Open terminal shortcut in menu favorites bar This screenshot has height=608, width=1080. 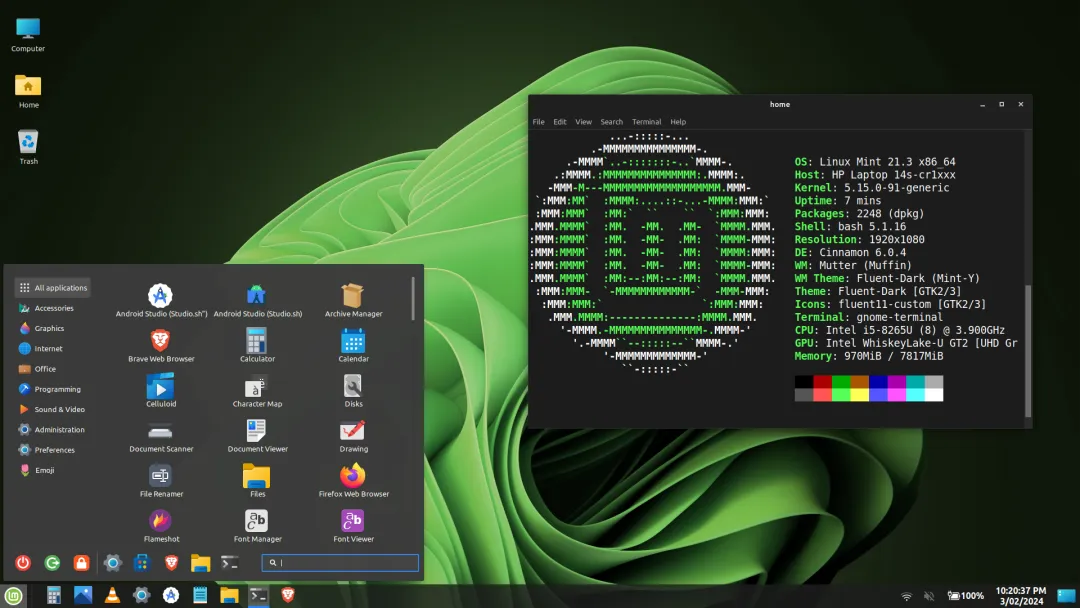pyautogui.click(x=230, y=563)
